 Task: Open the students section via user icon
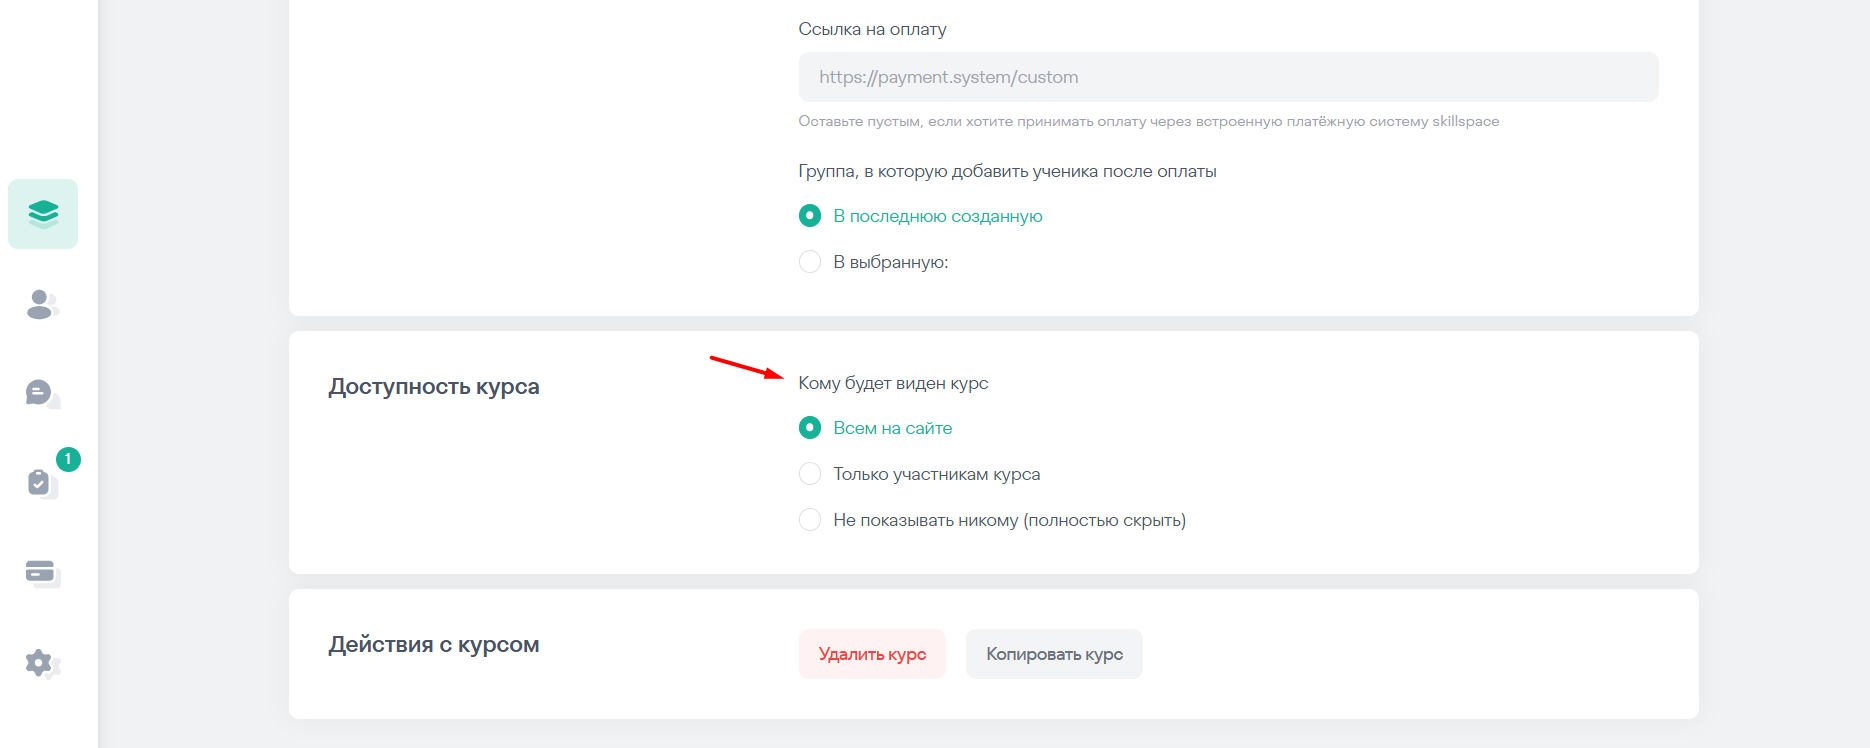point(42,304)
